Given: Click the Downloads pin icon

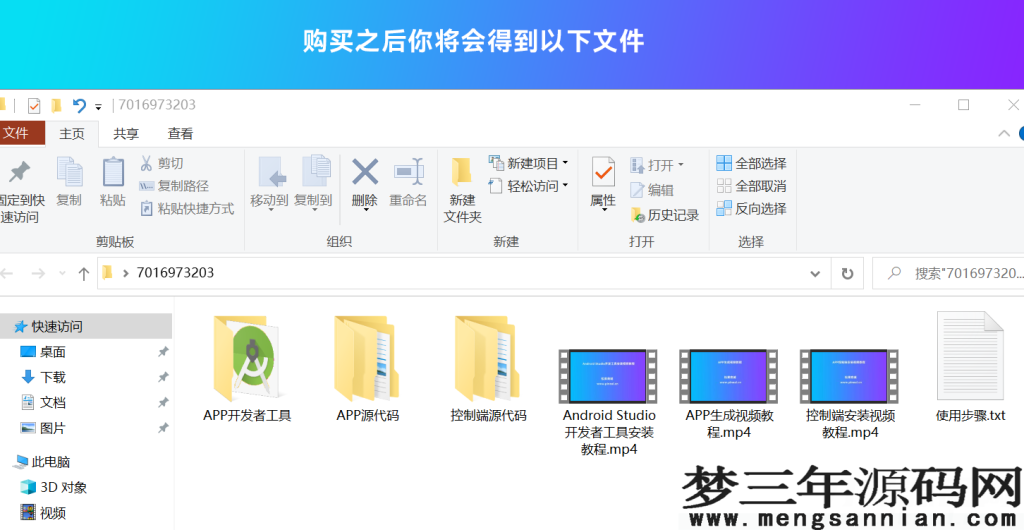Looking at the screenshot, I should pyautogui.click(x=163, y=377).
